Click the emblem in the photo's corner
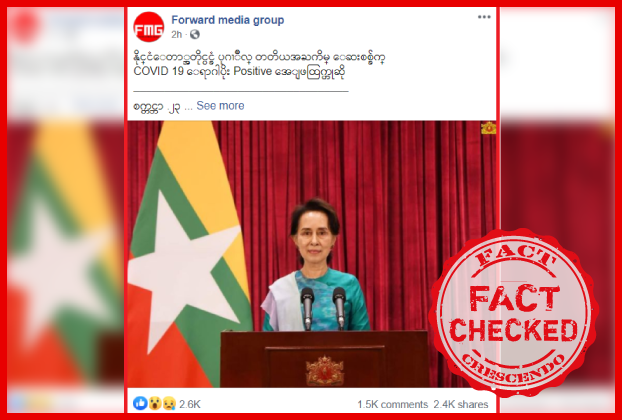Screen dimensions: 622x420 click(x=488, y=128)
